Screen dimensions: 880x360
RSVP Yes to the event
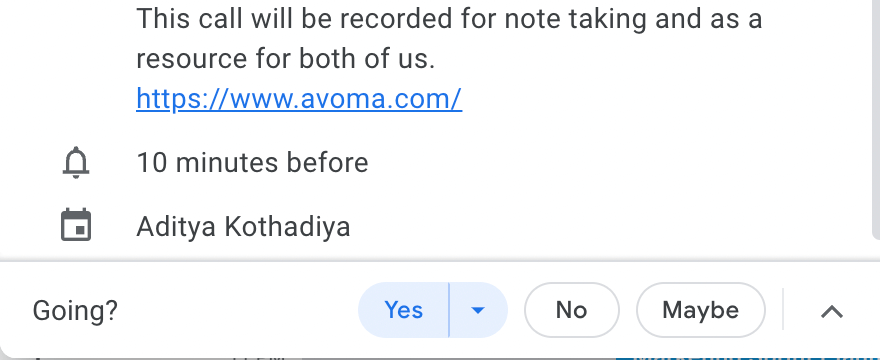point(404,310)
